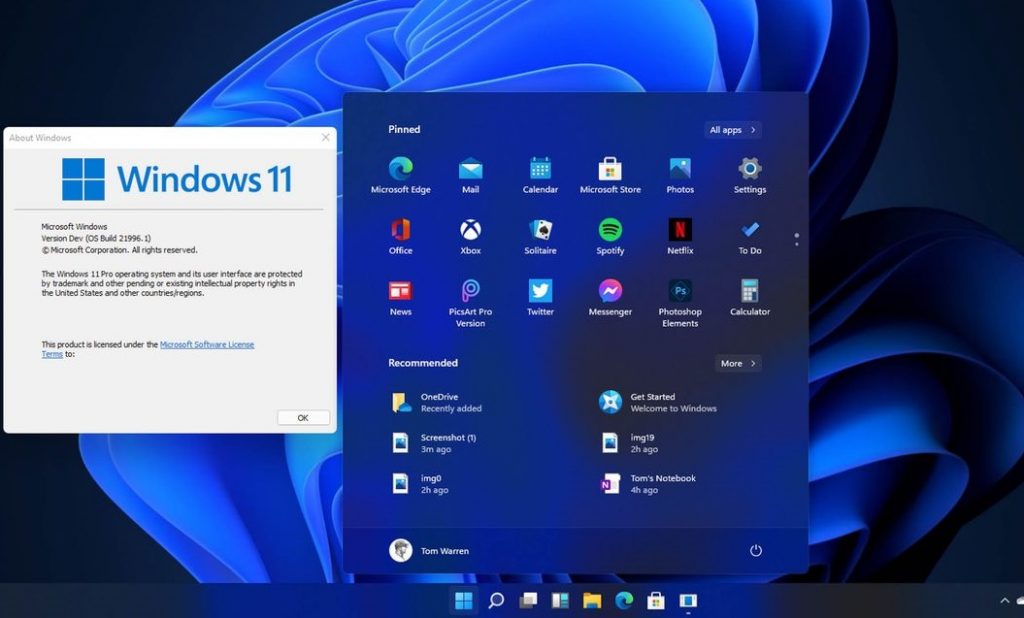Click the power button in Start menu

pos(756,551)
